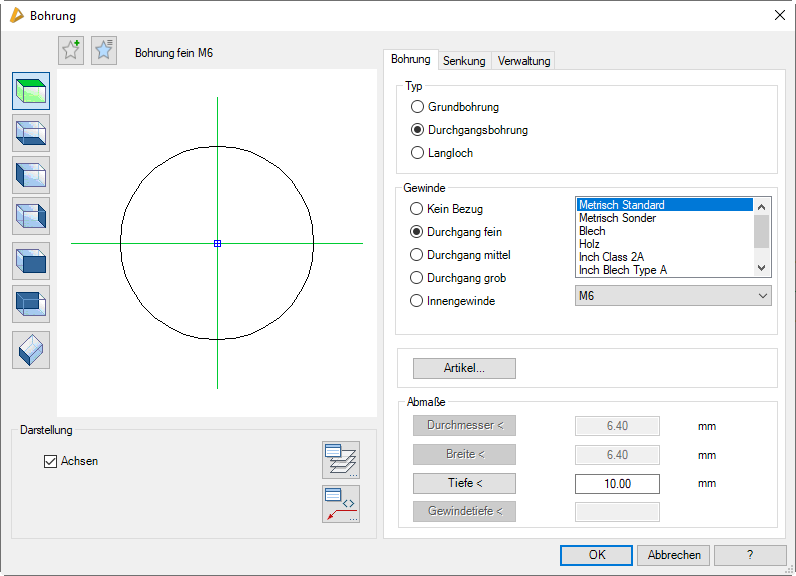The width and height of the screenshot is (796, 576).
Task: Open the layer settings icon button
Action: tap(341, 460)
